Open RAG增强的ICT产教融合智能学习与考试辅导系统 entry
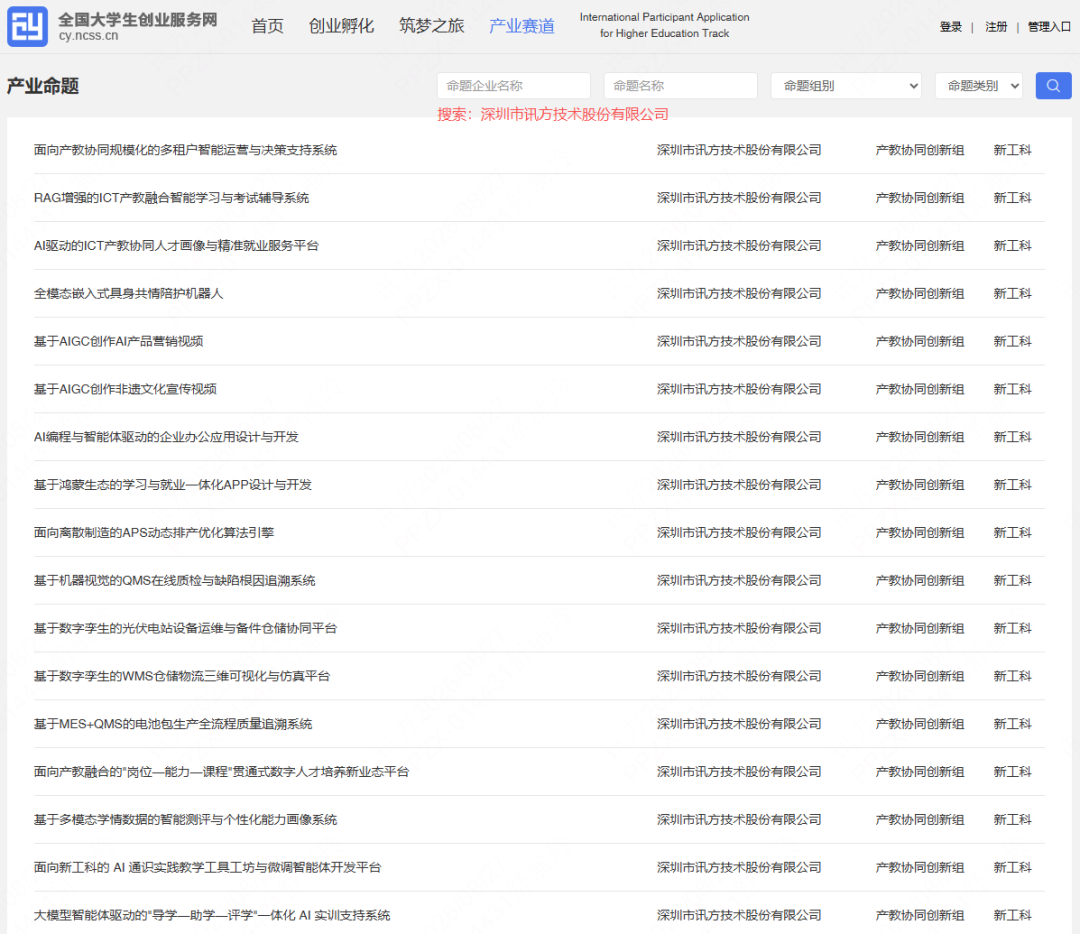The image size is (1080, 934). coord(172,198)
